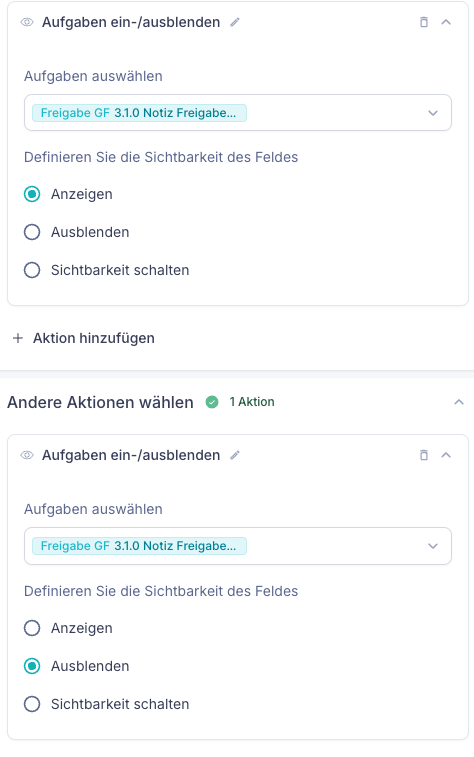The height and width of the screenshot is (757, 474).
Task: Click the green check icon next to 1 Aktion
Action: (x=212, y=402)
